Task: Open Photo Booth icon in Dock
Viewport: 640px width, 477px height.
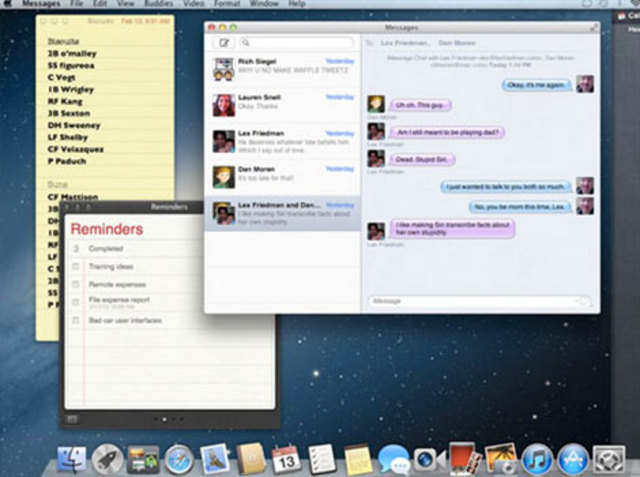Action: tap(465, 458)
